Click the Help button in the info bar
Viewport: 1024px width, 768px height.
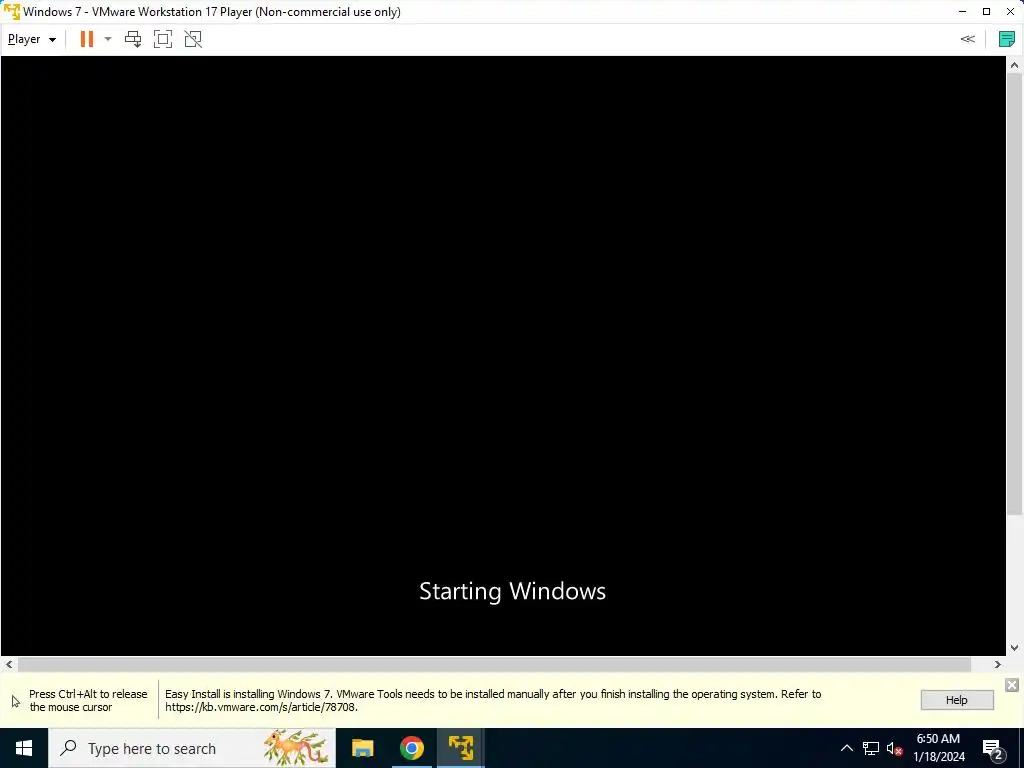pos(957,700)
